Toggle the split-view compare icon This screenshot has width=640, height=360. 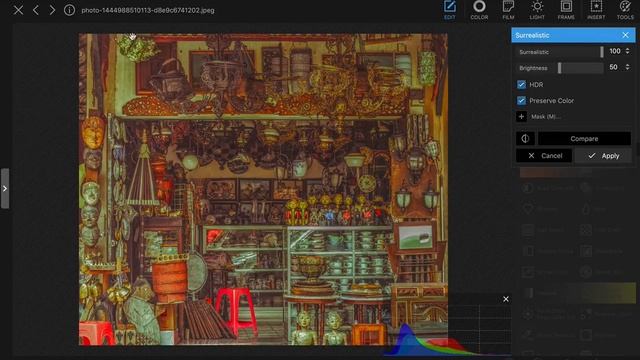pyautogui.click(x=525, y=139)
